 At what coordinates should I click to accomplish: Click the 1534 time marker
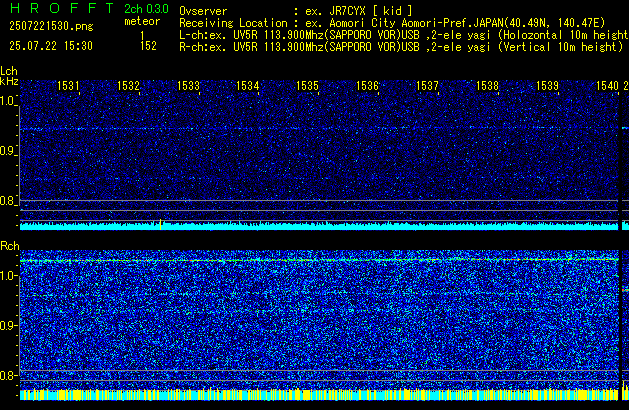pos(248,86)
